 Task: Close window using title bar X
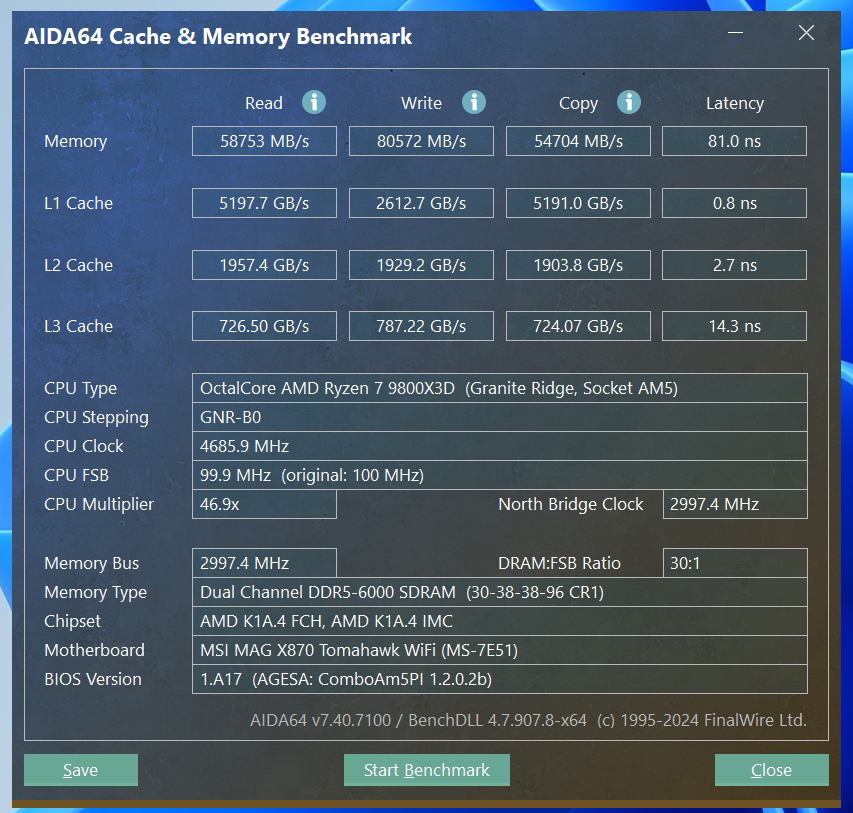(x=806, y=34)
